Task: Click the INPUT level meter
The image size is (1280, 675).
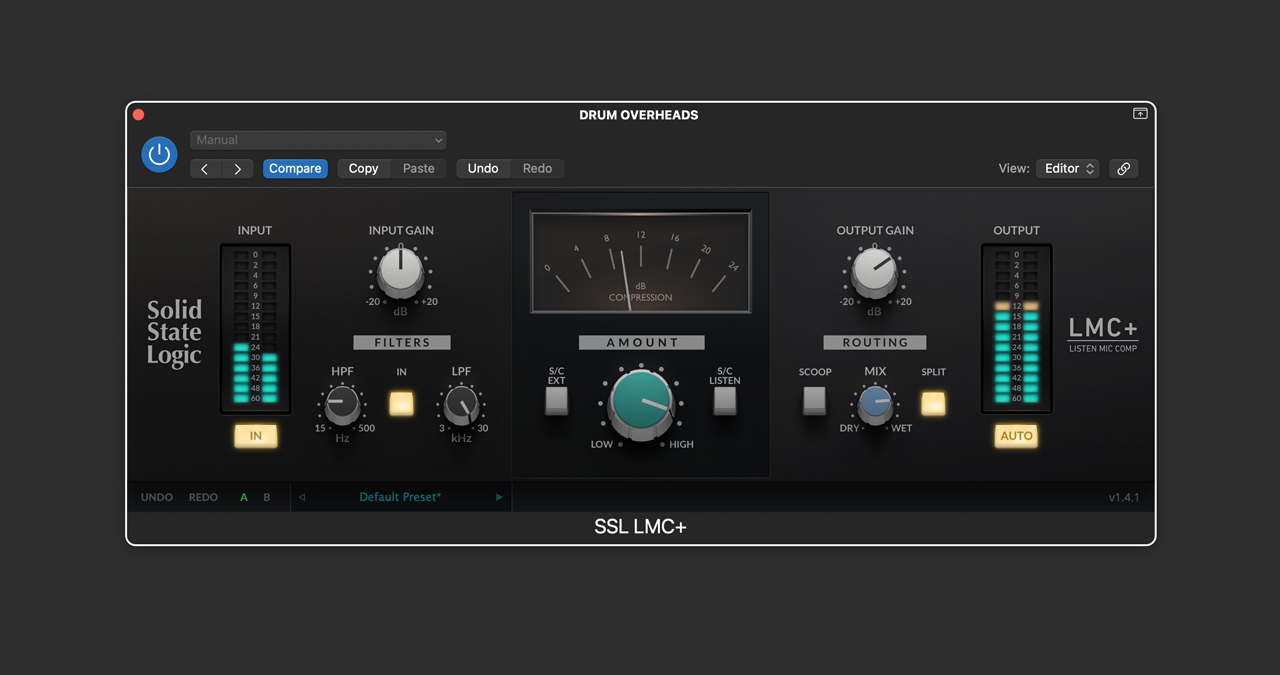Action: point(256,328)
